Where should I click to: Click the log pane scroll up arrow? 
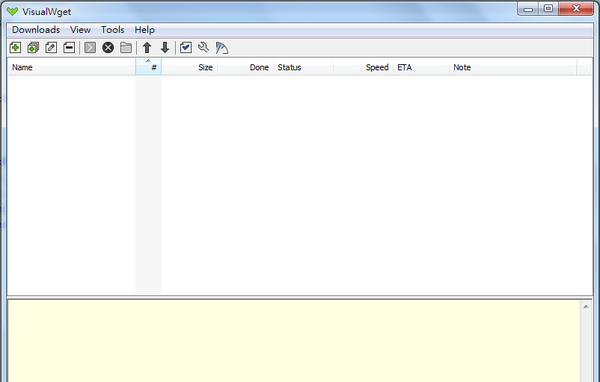click(586, 307)
